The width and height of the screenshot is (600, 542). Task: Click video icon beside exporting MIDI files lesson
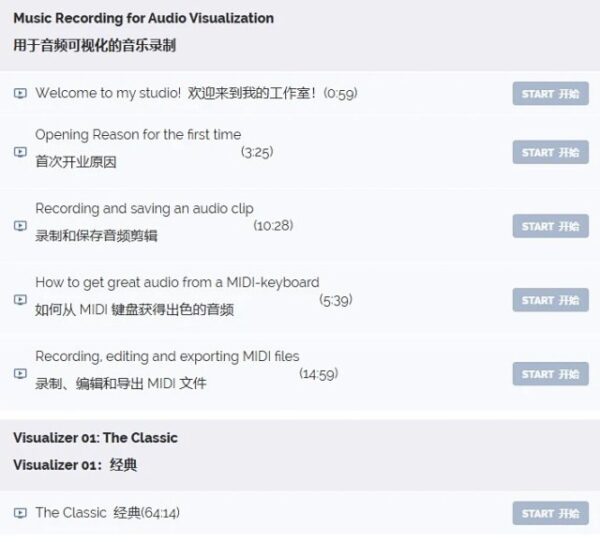pyautogui.click(x=20, y=374)
